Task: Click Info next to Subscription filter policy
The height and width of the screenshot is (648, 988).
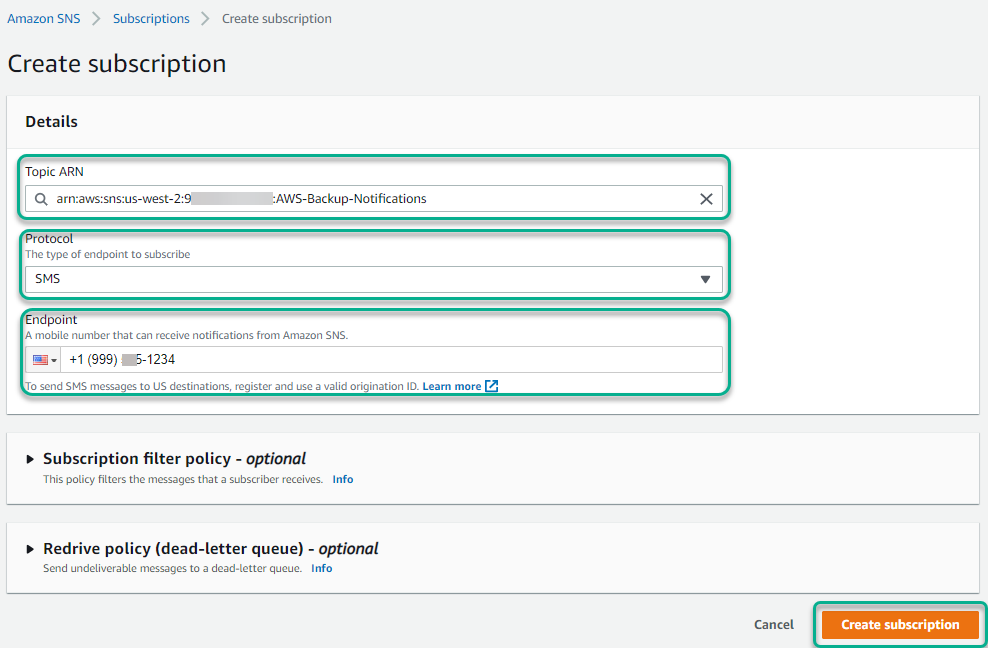Action: [342, 479]
